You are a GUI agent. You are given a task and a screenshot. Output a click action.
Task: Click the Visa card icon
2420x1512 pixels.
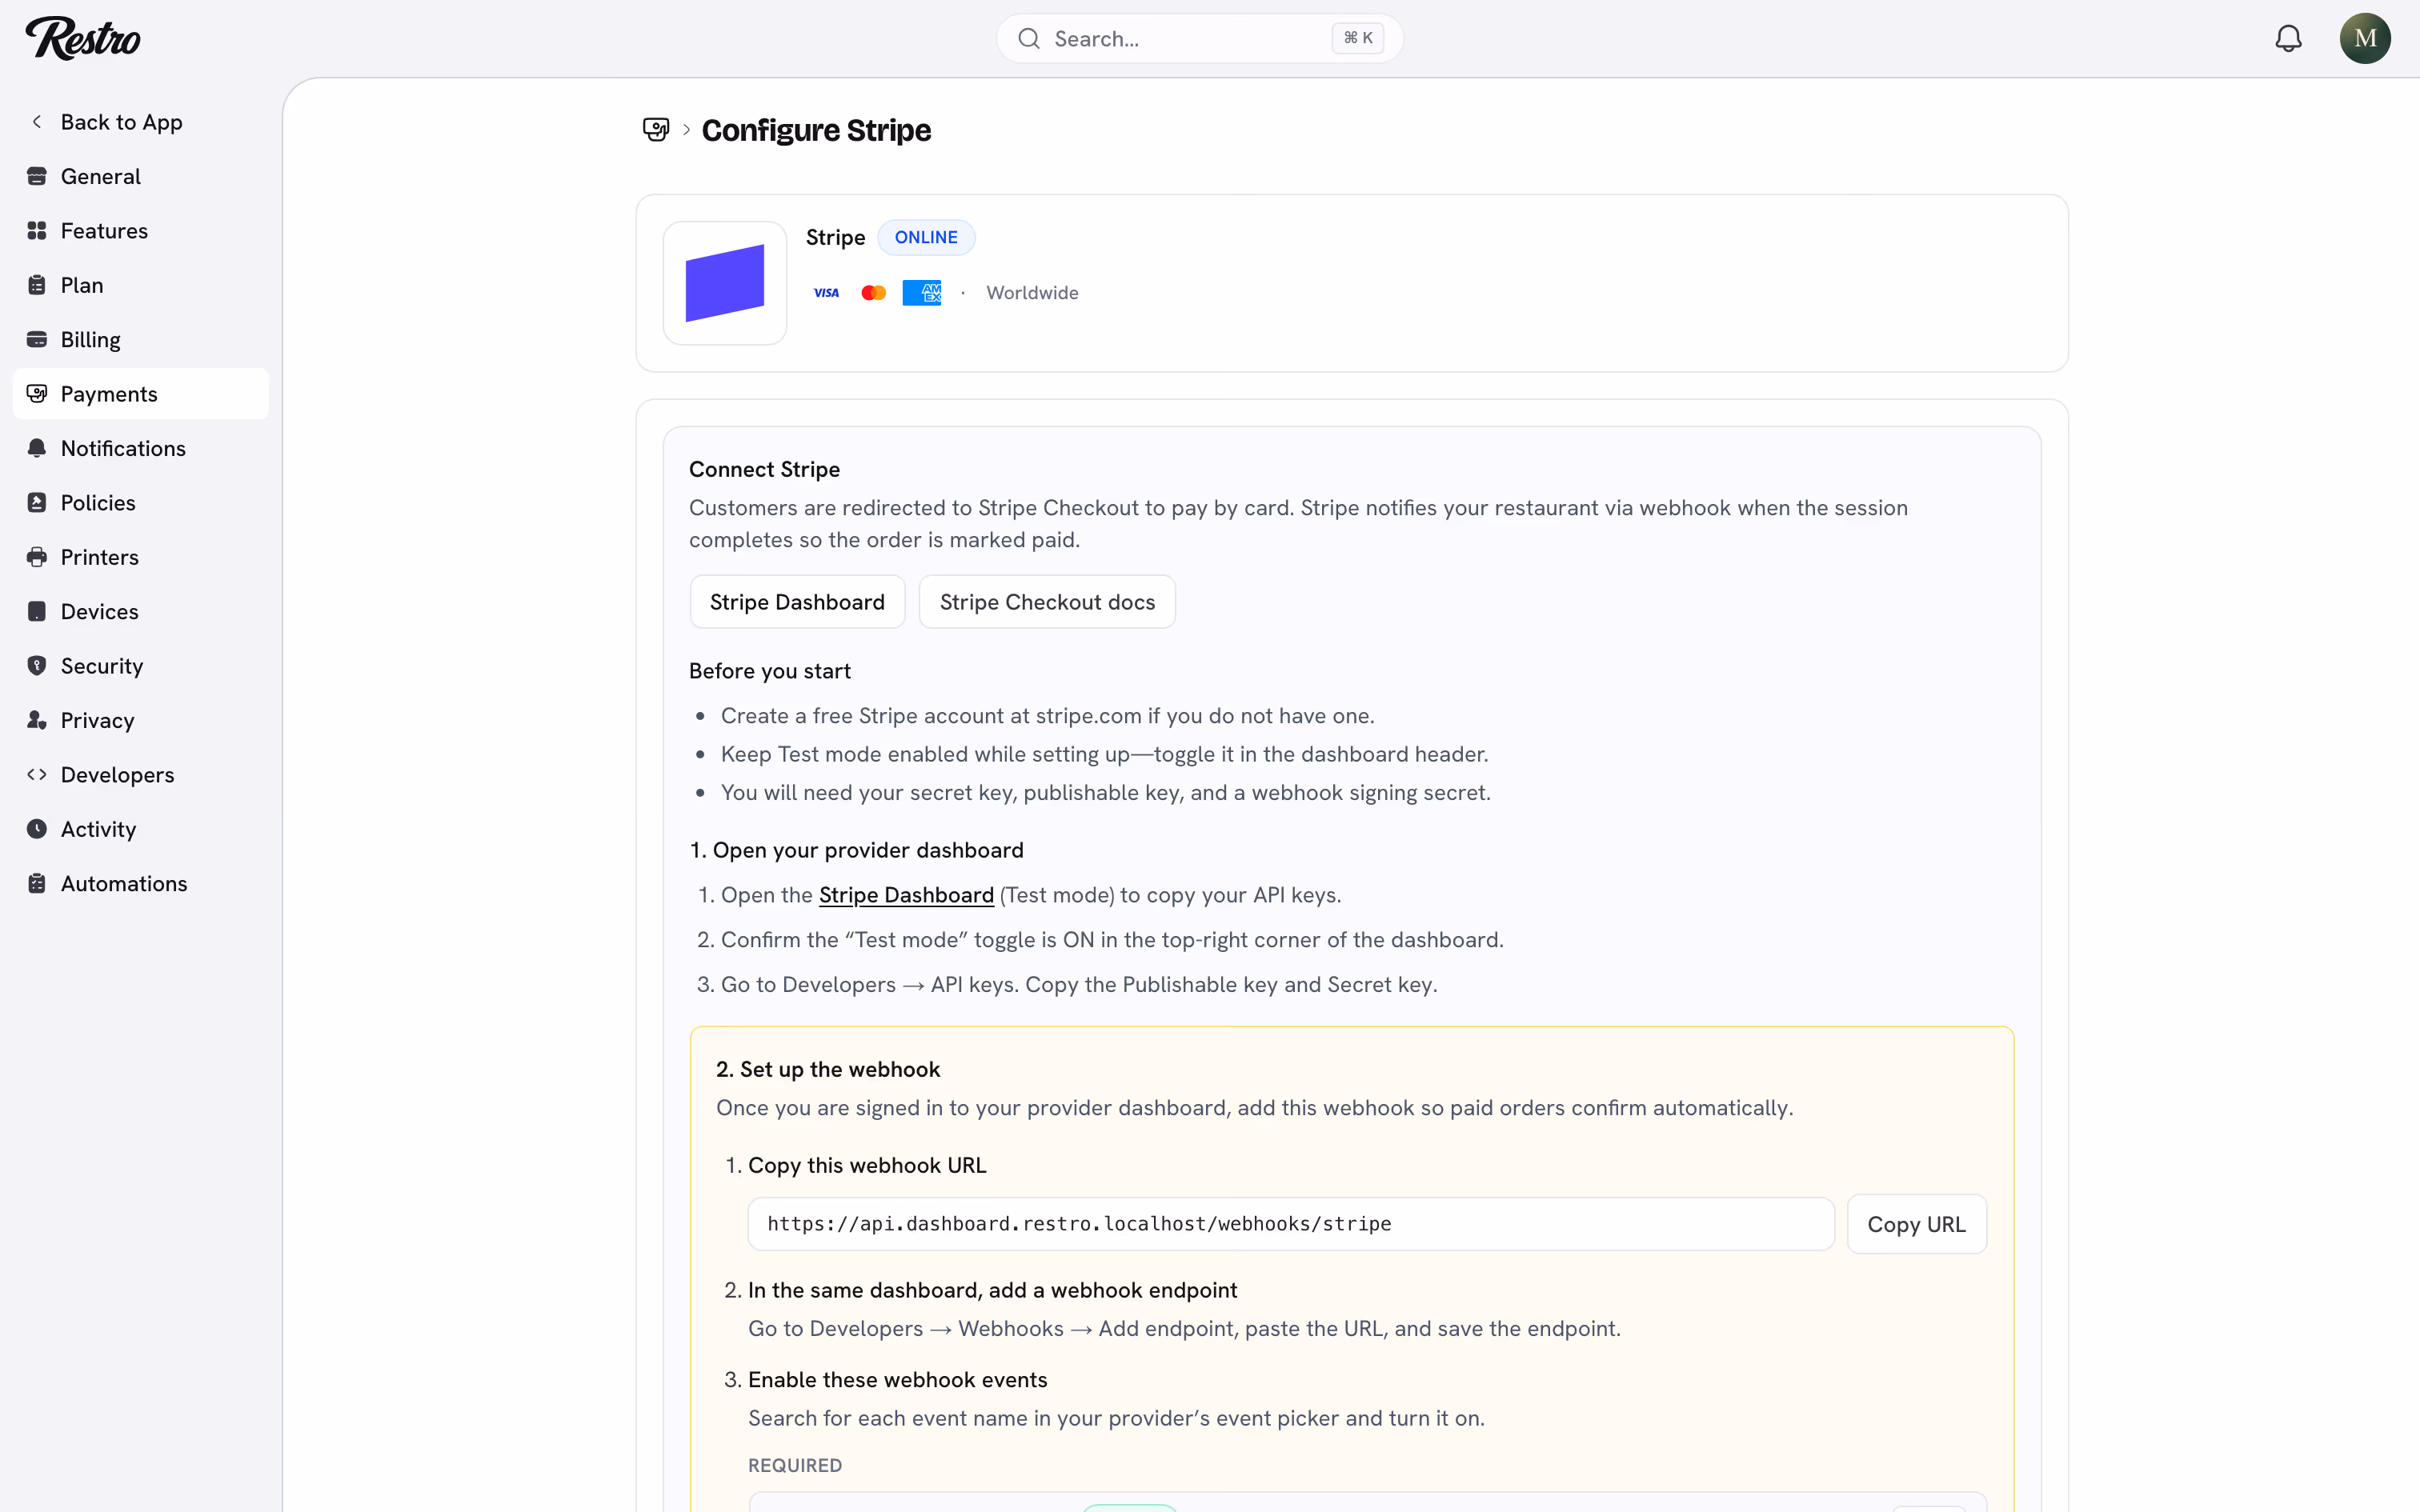826,293
